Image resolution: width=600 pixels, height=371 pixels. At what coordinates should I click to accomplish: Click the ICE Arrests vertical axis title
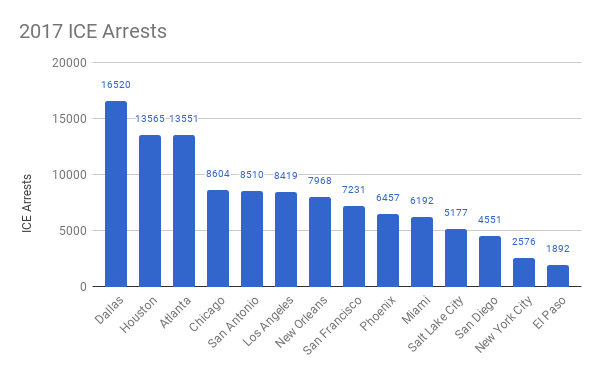[x=26, y=203]
